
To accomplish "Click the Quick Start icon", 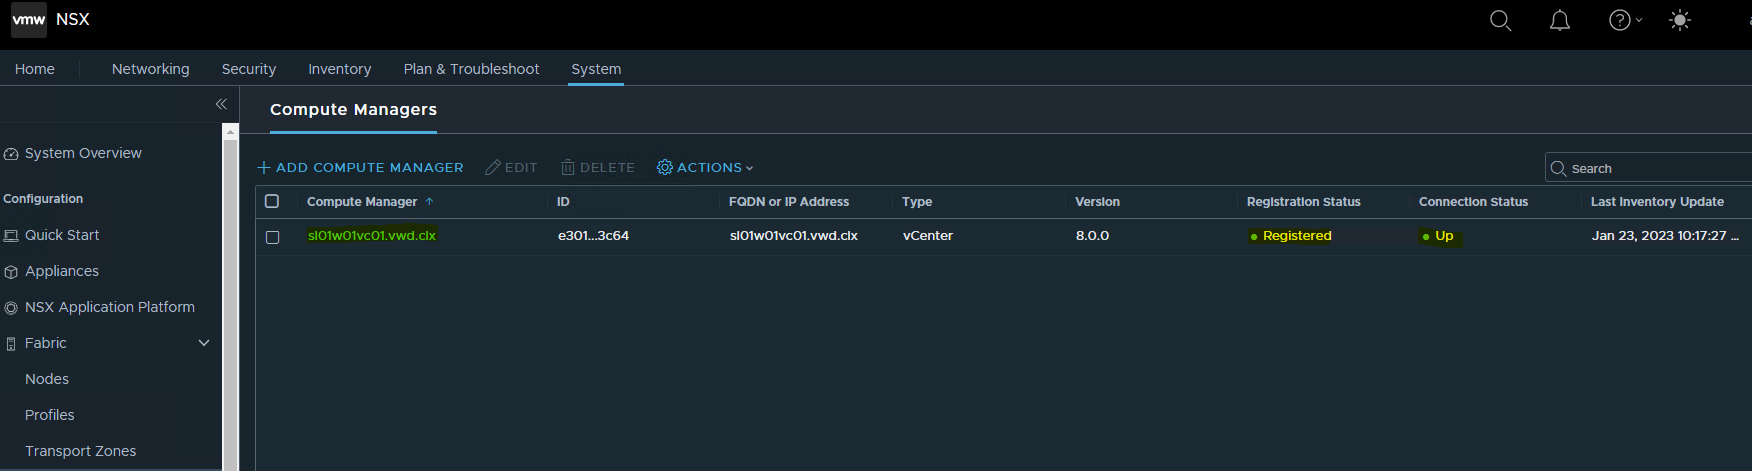I will (11, 236).
